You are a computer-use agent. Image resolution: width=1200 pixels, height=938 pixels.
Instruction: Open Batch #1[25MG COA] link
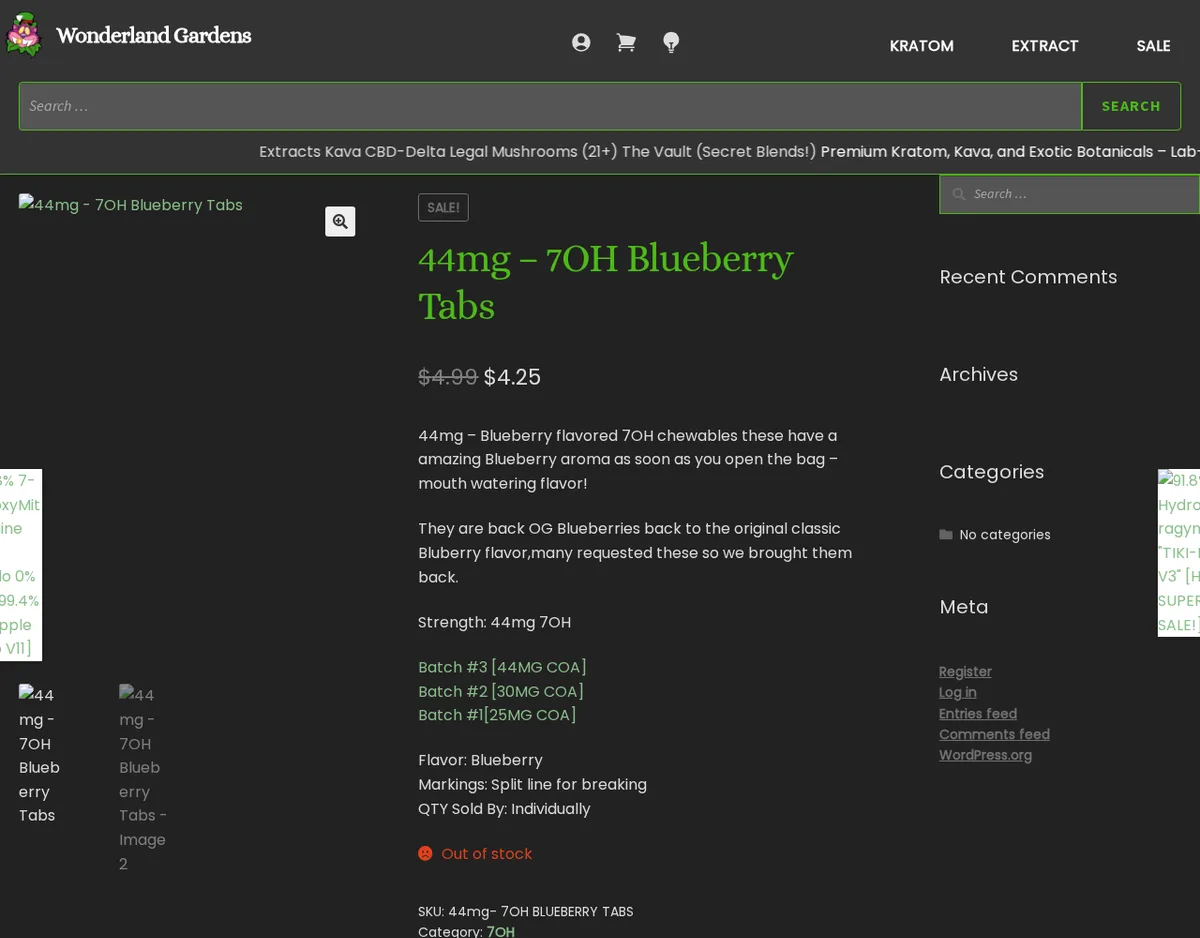click(x=497, y=715)
